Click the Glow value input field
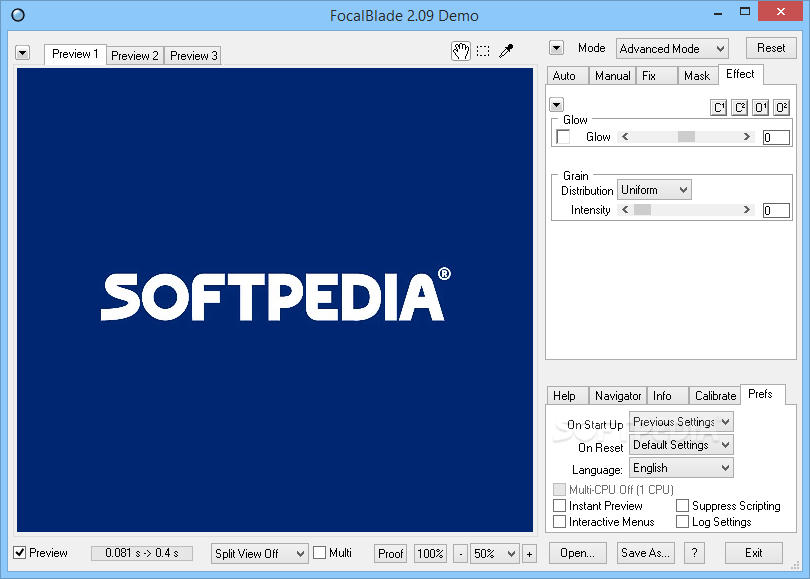Image resolution: width=810 pixels, height=579 pixels. point(776,137)
